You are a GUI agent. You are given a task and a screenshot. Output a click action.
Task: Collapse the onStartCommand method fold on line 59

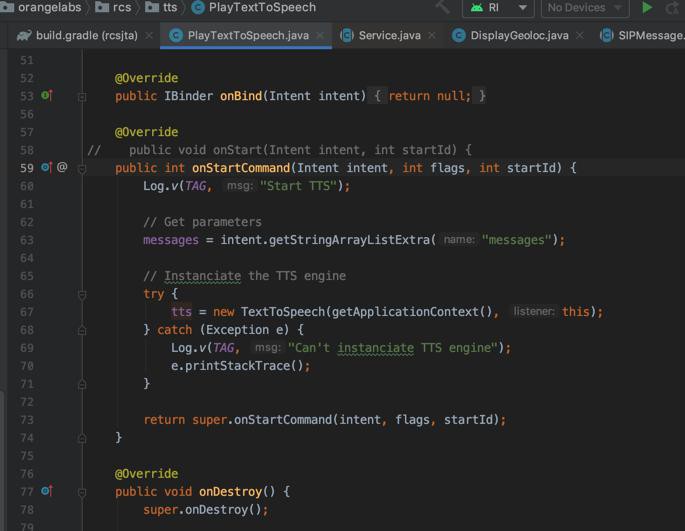[82, 169]
